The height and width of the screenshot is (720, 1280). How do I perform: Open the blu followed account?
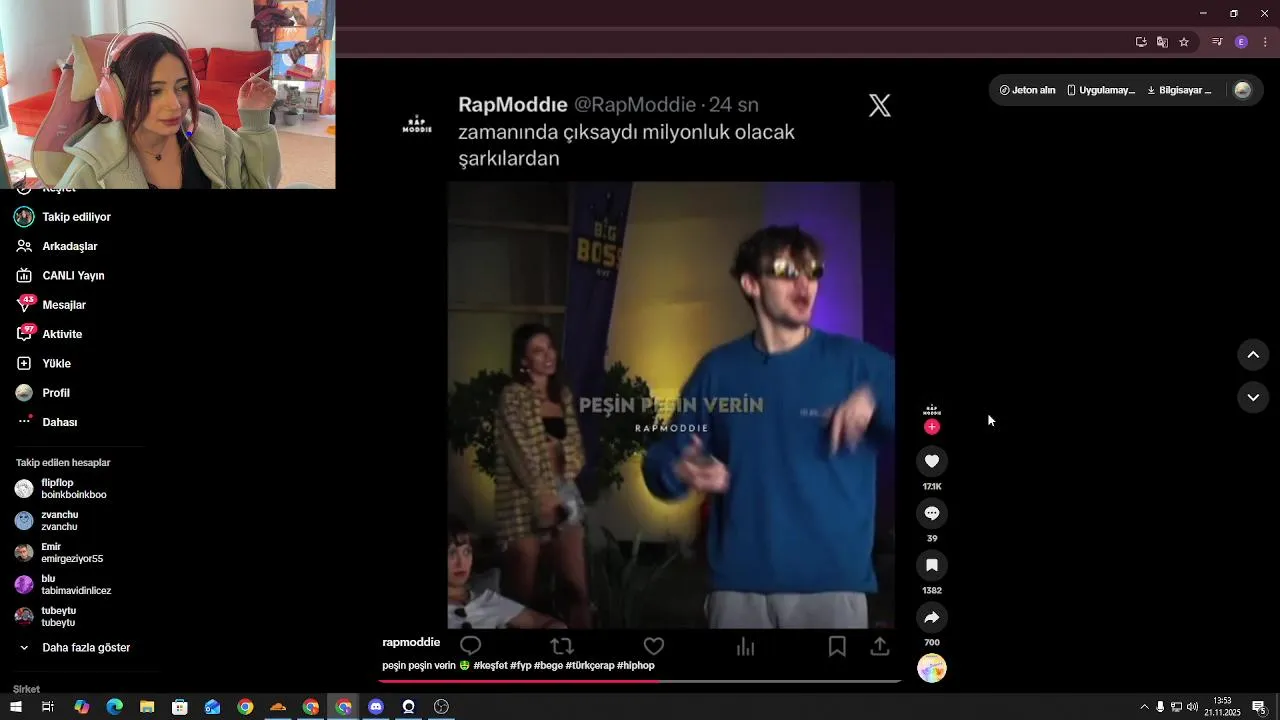pos(63,585)
